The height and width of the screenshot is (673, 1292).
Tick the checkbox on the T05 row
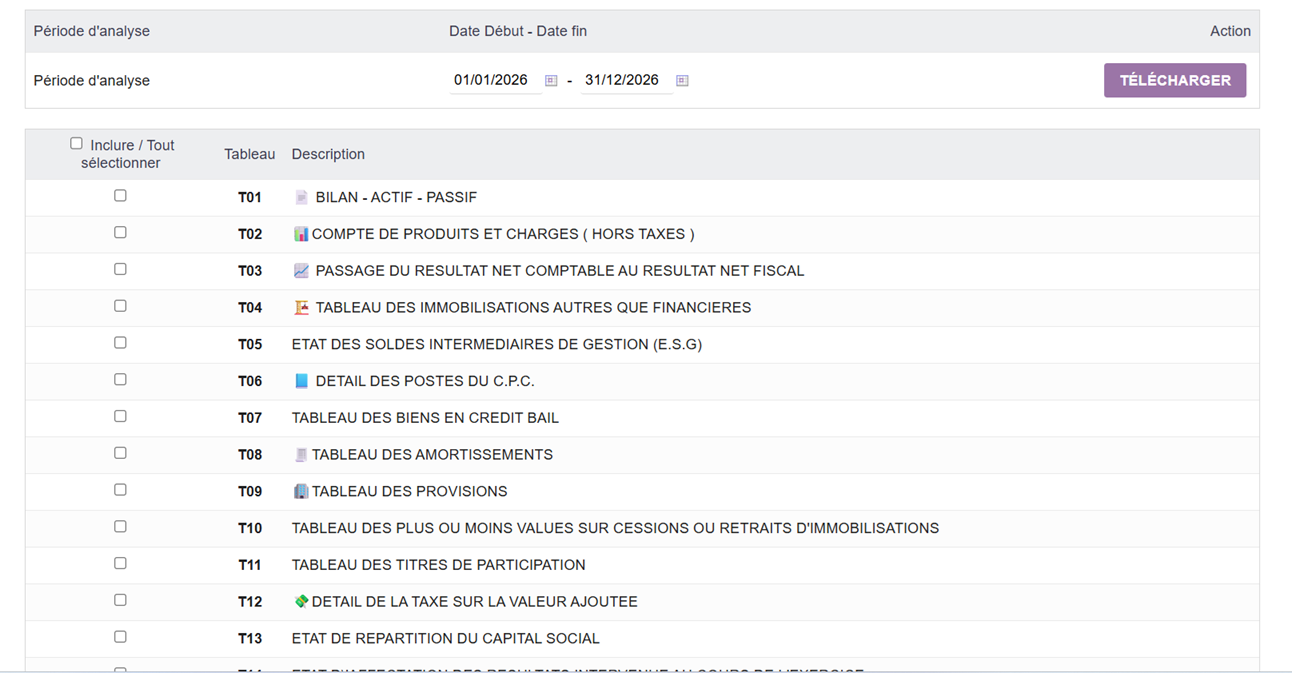click(120, 342)
